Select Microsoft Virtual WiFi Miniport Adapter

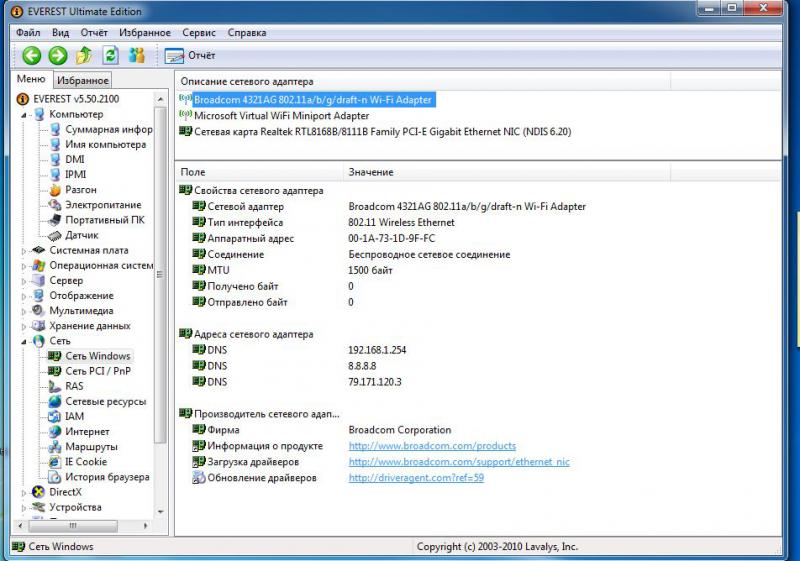[282, 116]
